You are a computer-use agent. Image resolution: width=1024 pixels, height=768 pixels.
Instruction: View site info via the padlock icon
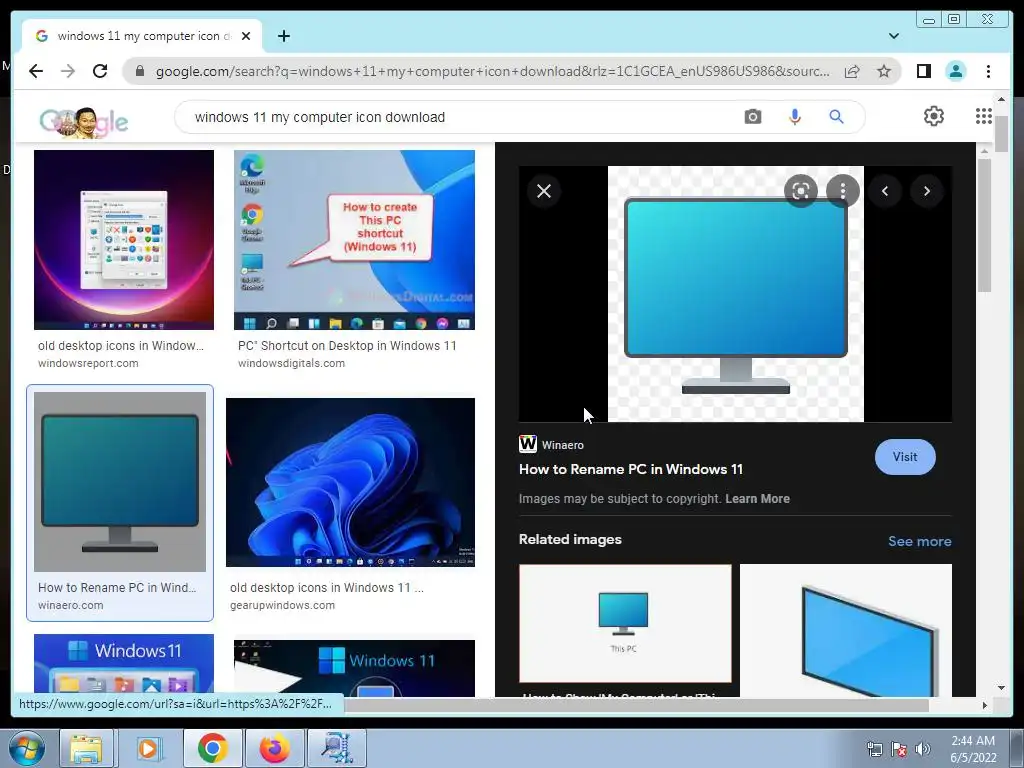139,71
